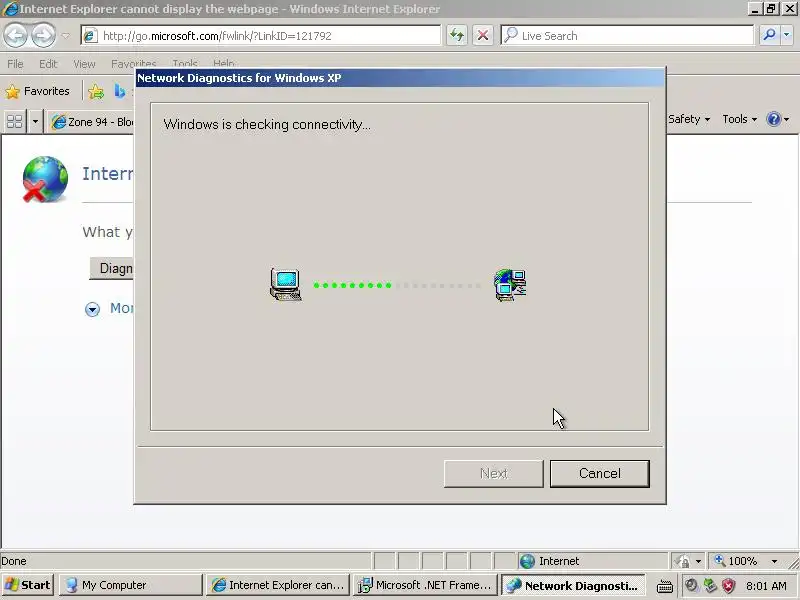Open the Tools command bar dropdown
The image size is (800, 600).
click(739, 119)
